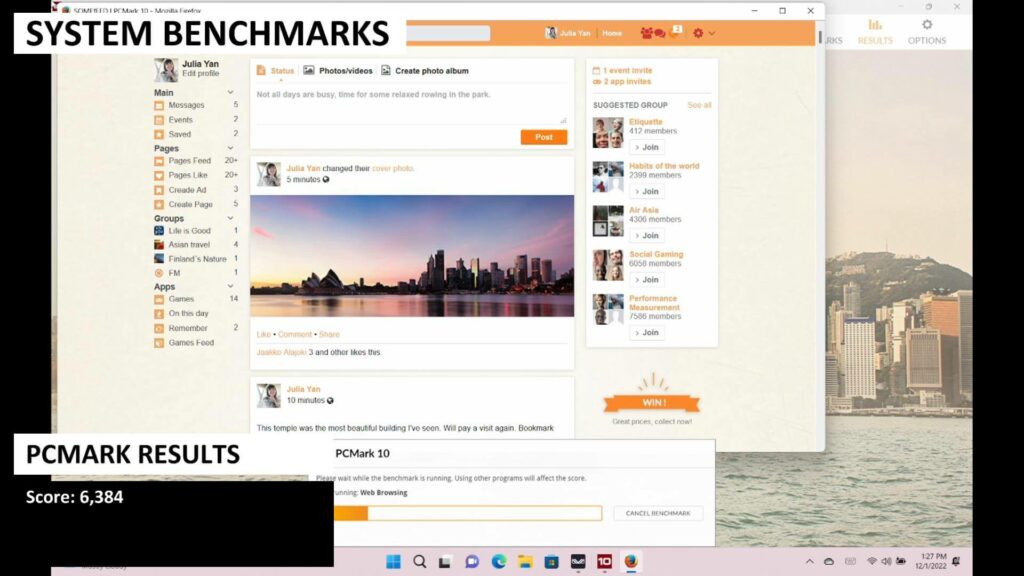The height and width of the screenshot is (576, 1024).
Task: Open Firefox icon in taskbar
Action: pyautogui.click(x=631, y=561)
